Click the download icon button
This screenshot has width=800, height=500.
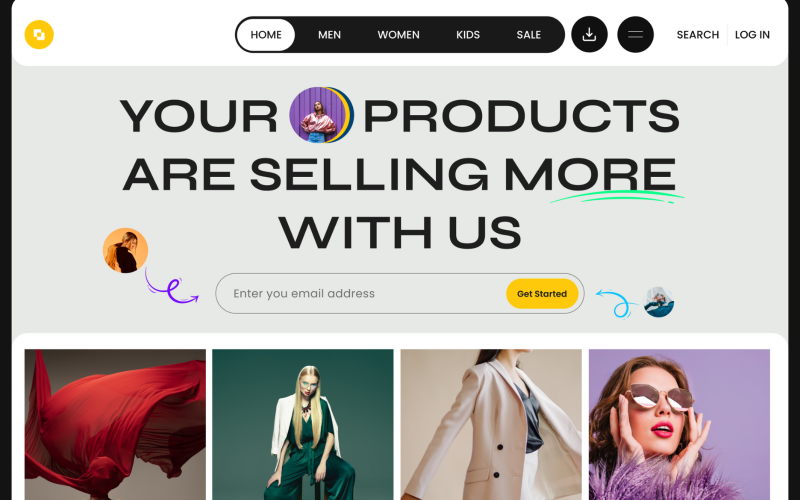coord(589,35)
